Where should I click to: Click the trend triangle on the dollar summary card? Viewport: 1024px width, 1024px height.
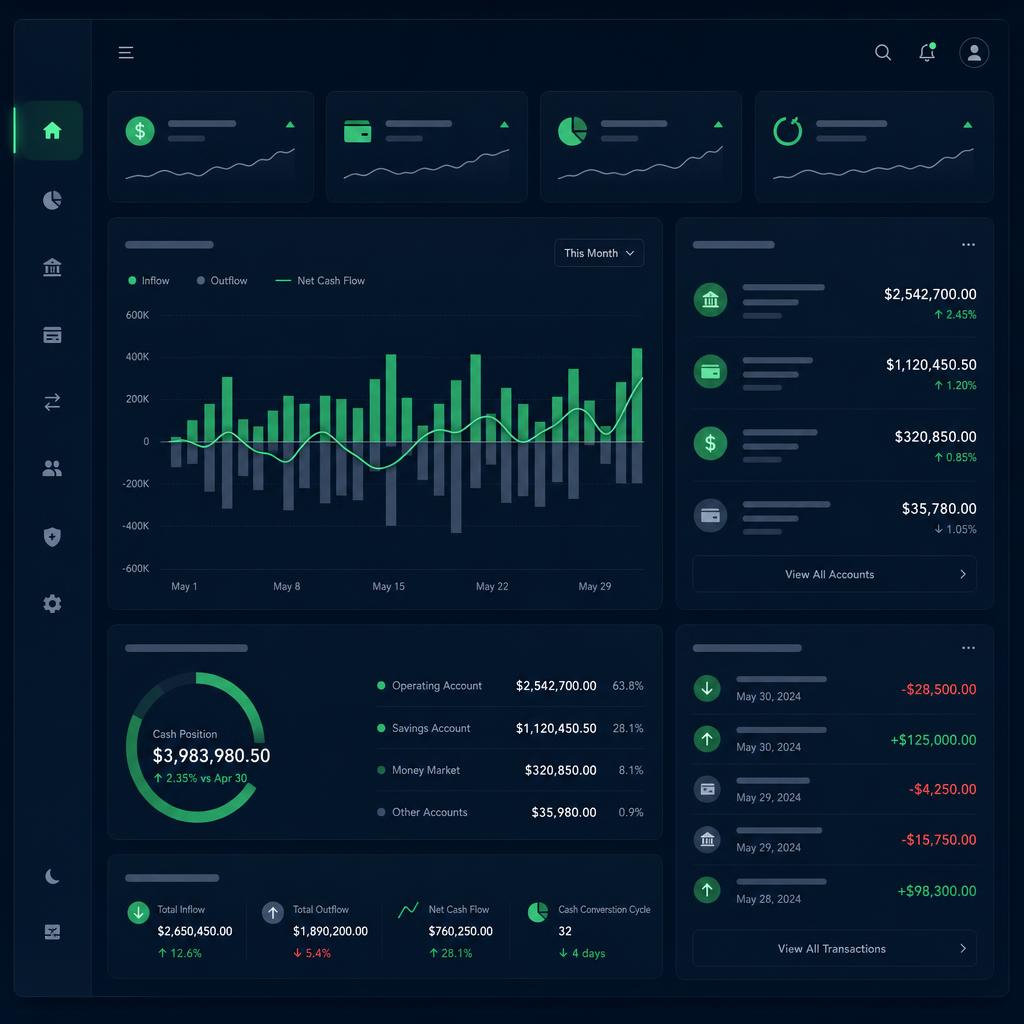coord(290,125)
